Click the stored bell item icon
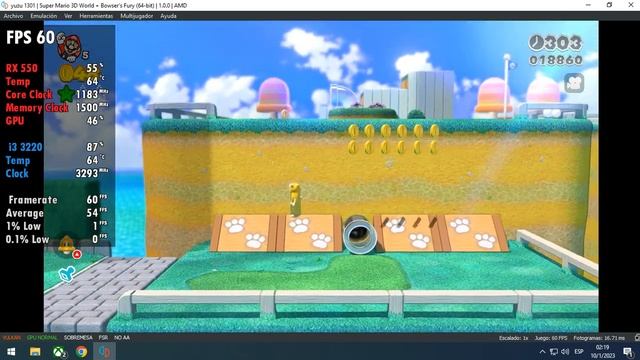The width and height of the screenshot is (640, 360). point(67,244)
